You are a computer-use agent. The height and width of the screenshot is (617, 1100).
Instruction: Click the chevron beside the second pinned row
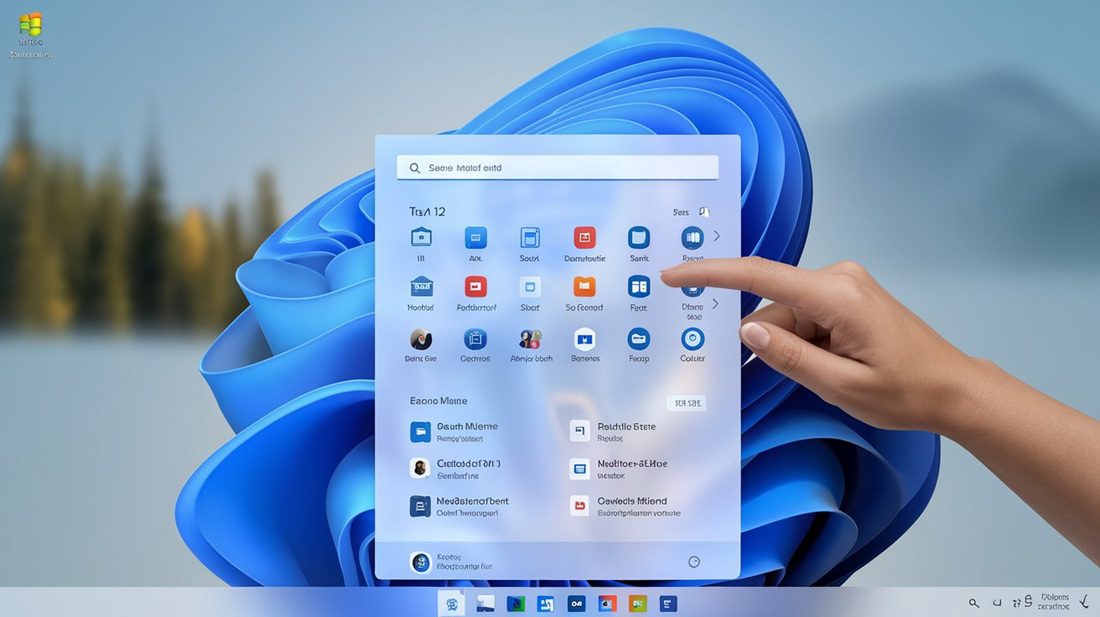pos(715,304)
